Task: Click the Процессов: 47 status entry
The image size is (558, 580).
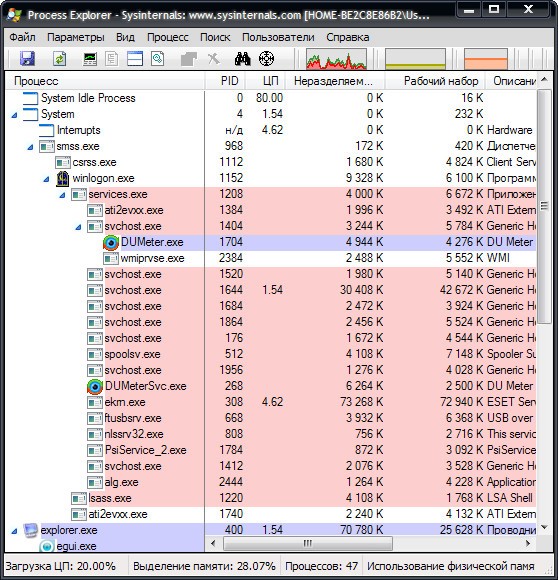Action: point(321,566)
